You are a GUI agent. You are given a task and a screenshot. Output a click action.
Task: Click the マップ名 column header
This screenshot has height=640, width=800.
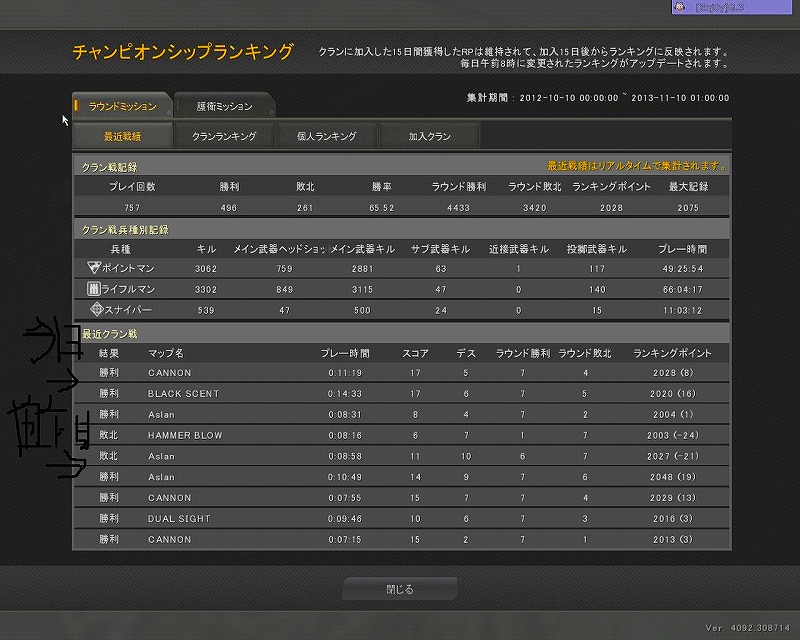[166, 353]
